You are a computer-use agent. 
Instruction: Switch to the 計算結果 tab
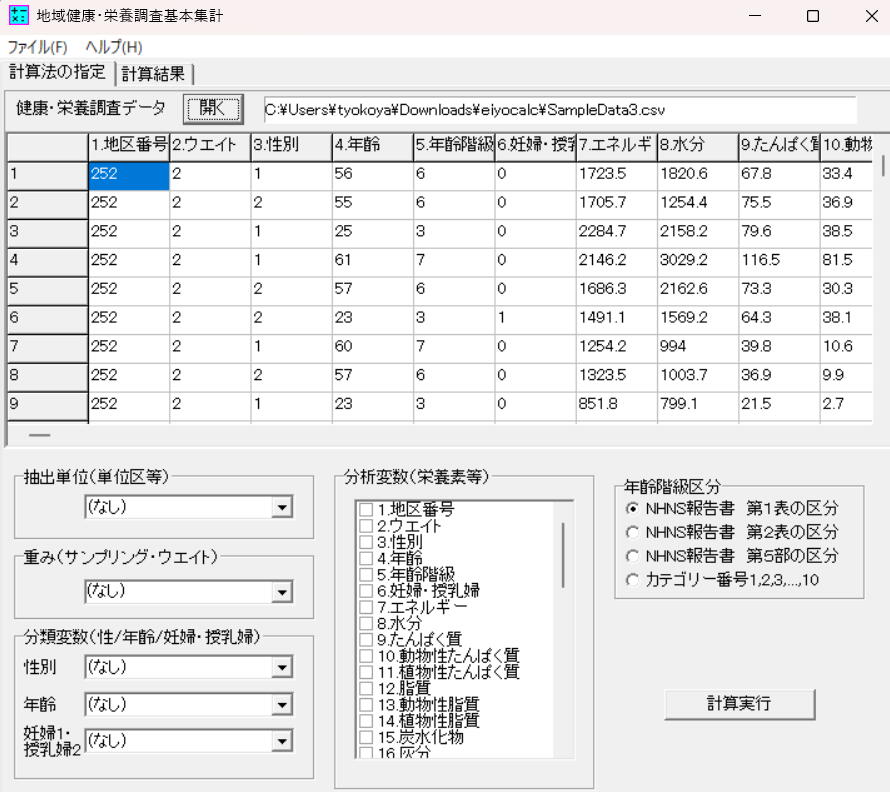tap(154, 73)
